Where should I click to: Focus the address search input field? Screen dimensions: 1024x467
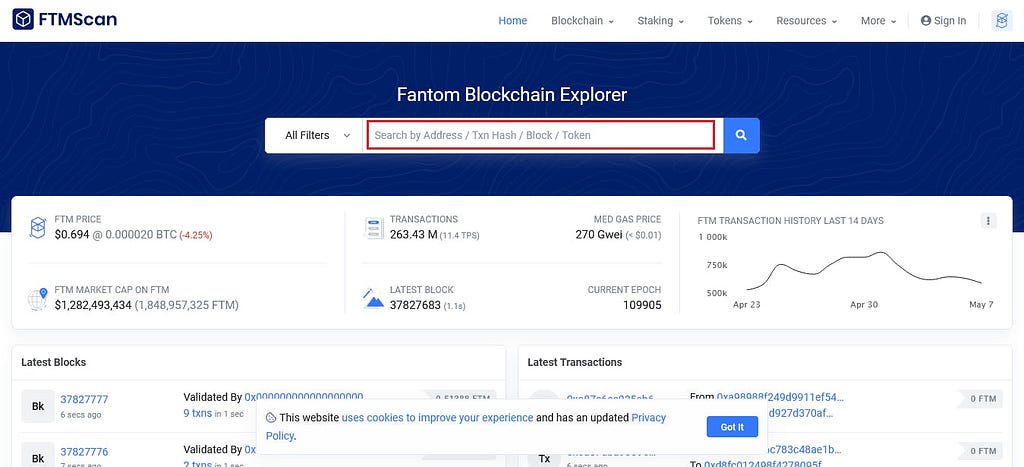(x=541, y=135)
